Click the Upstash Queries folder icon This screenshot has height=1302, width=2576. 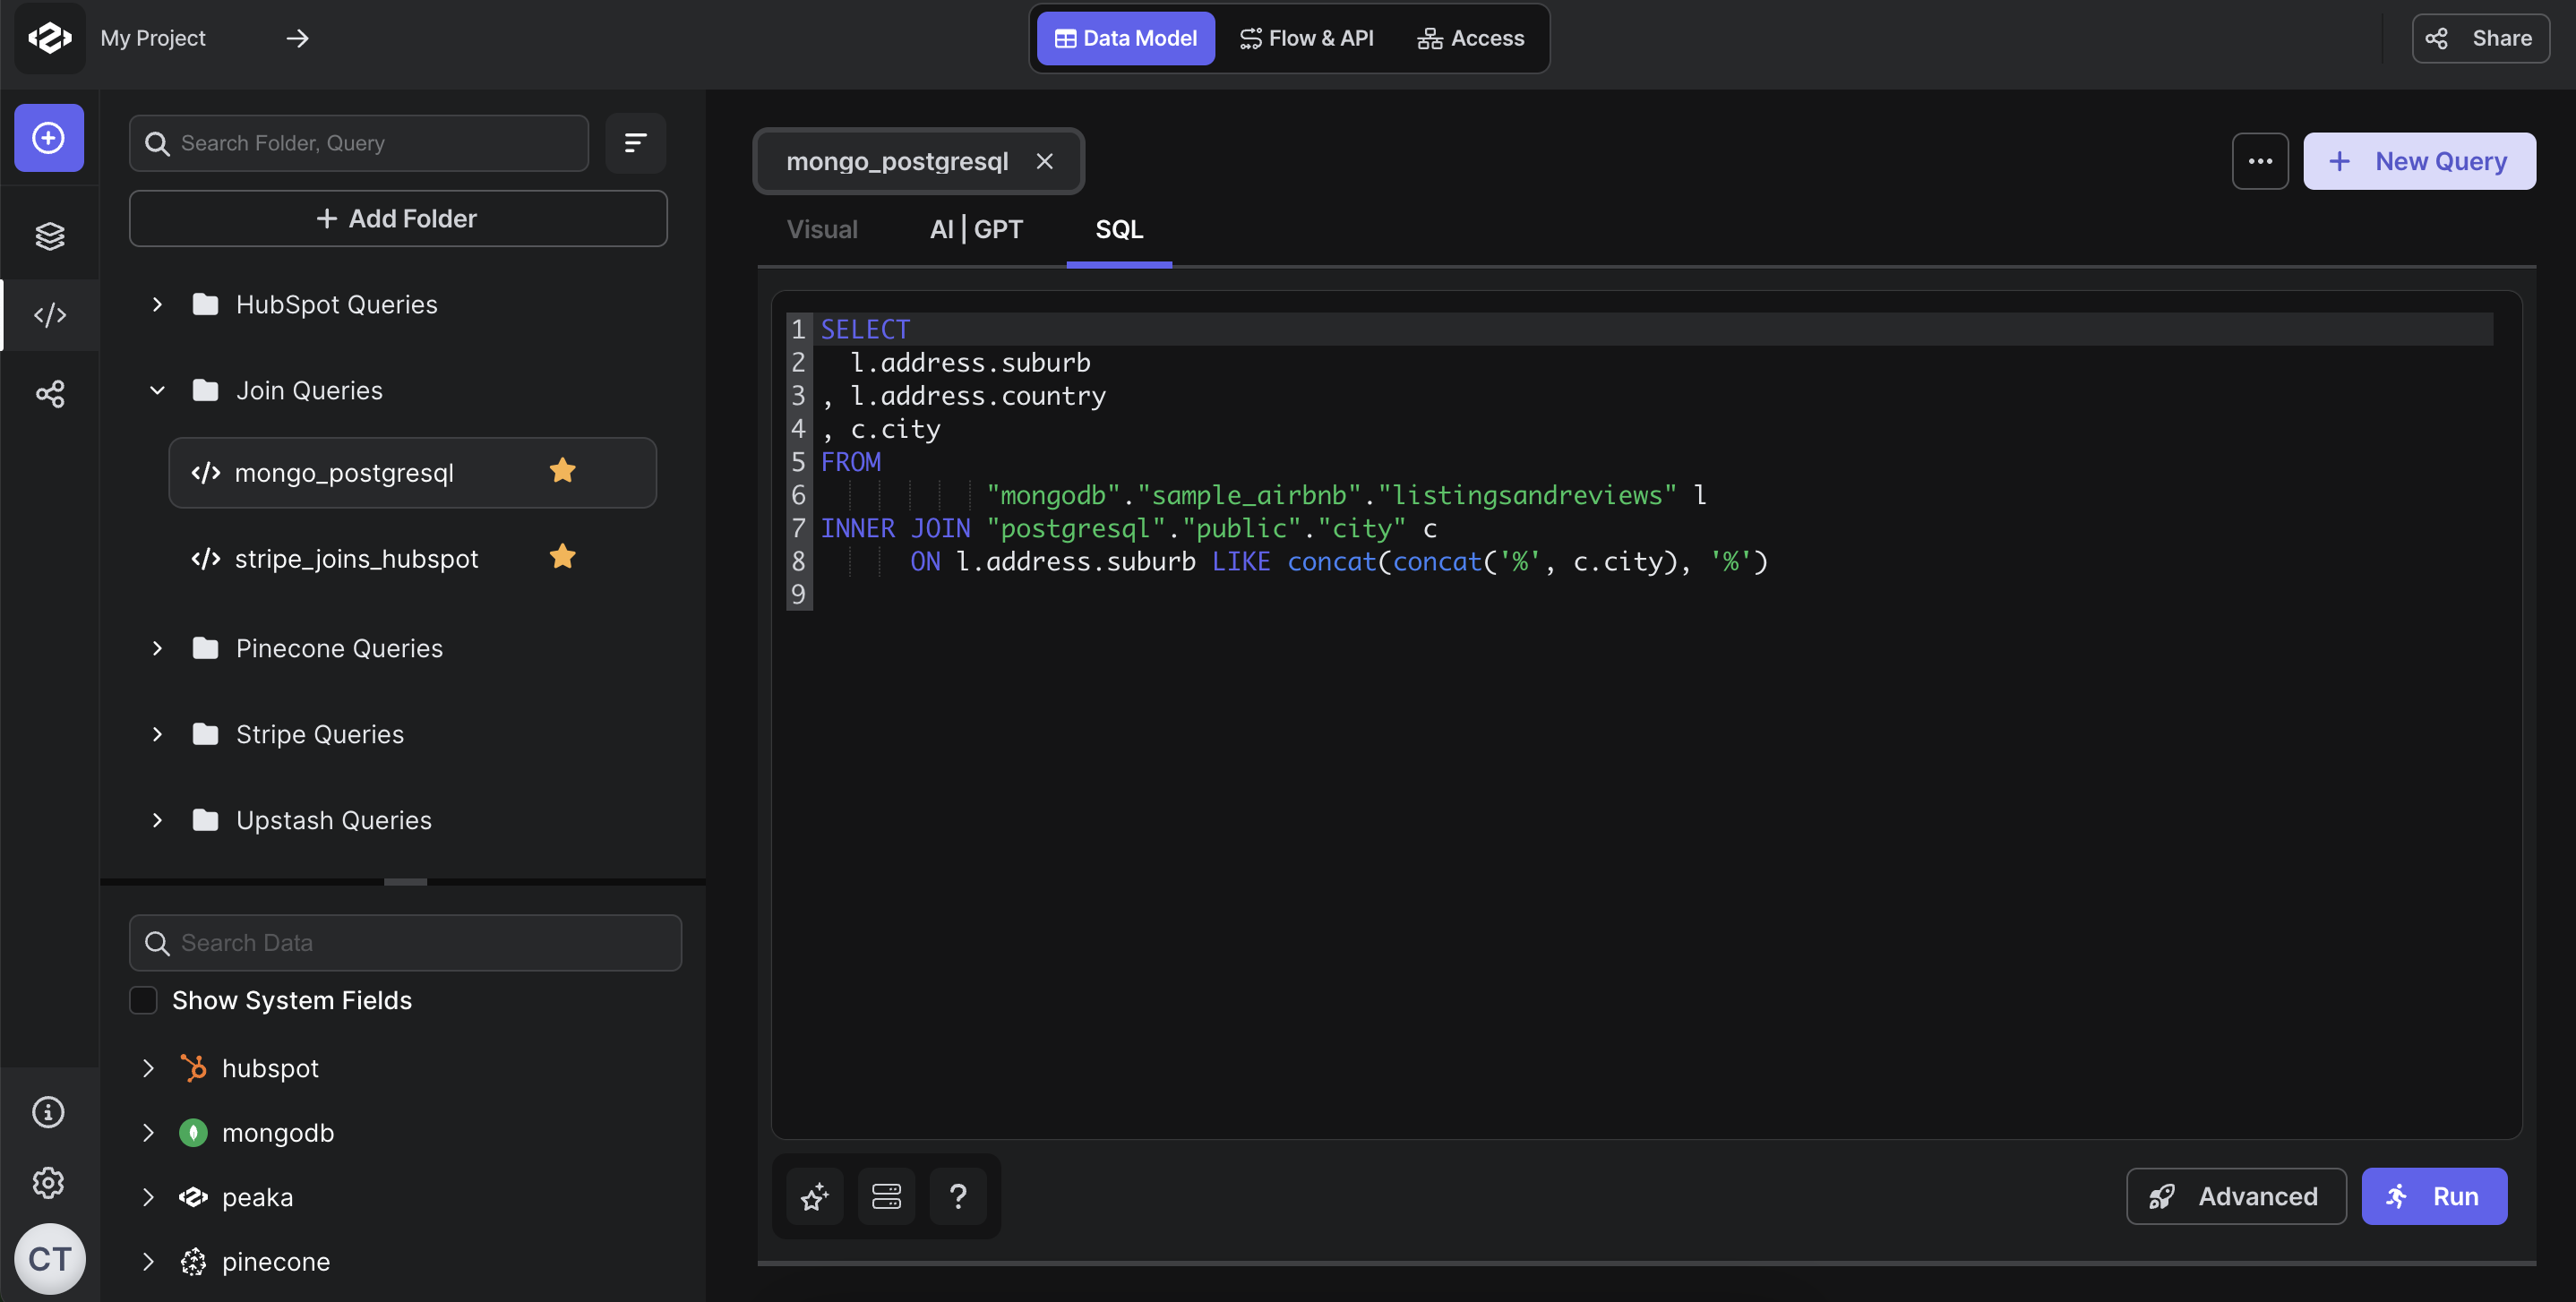click(205, 820)
